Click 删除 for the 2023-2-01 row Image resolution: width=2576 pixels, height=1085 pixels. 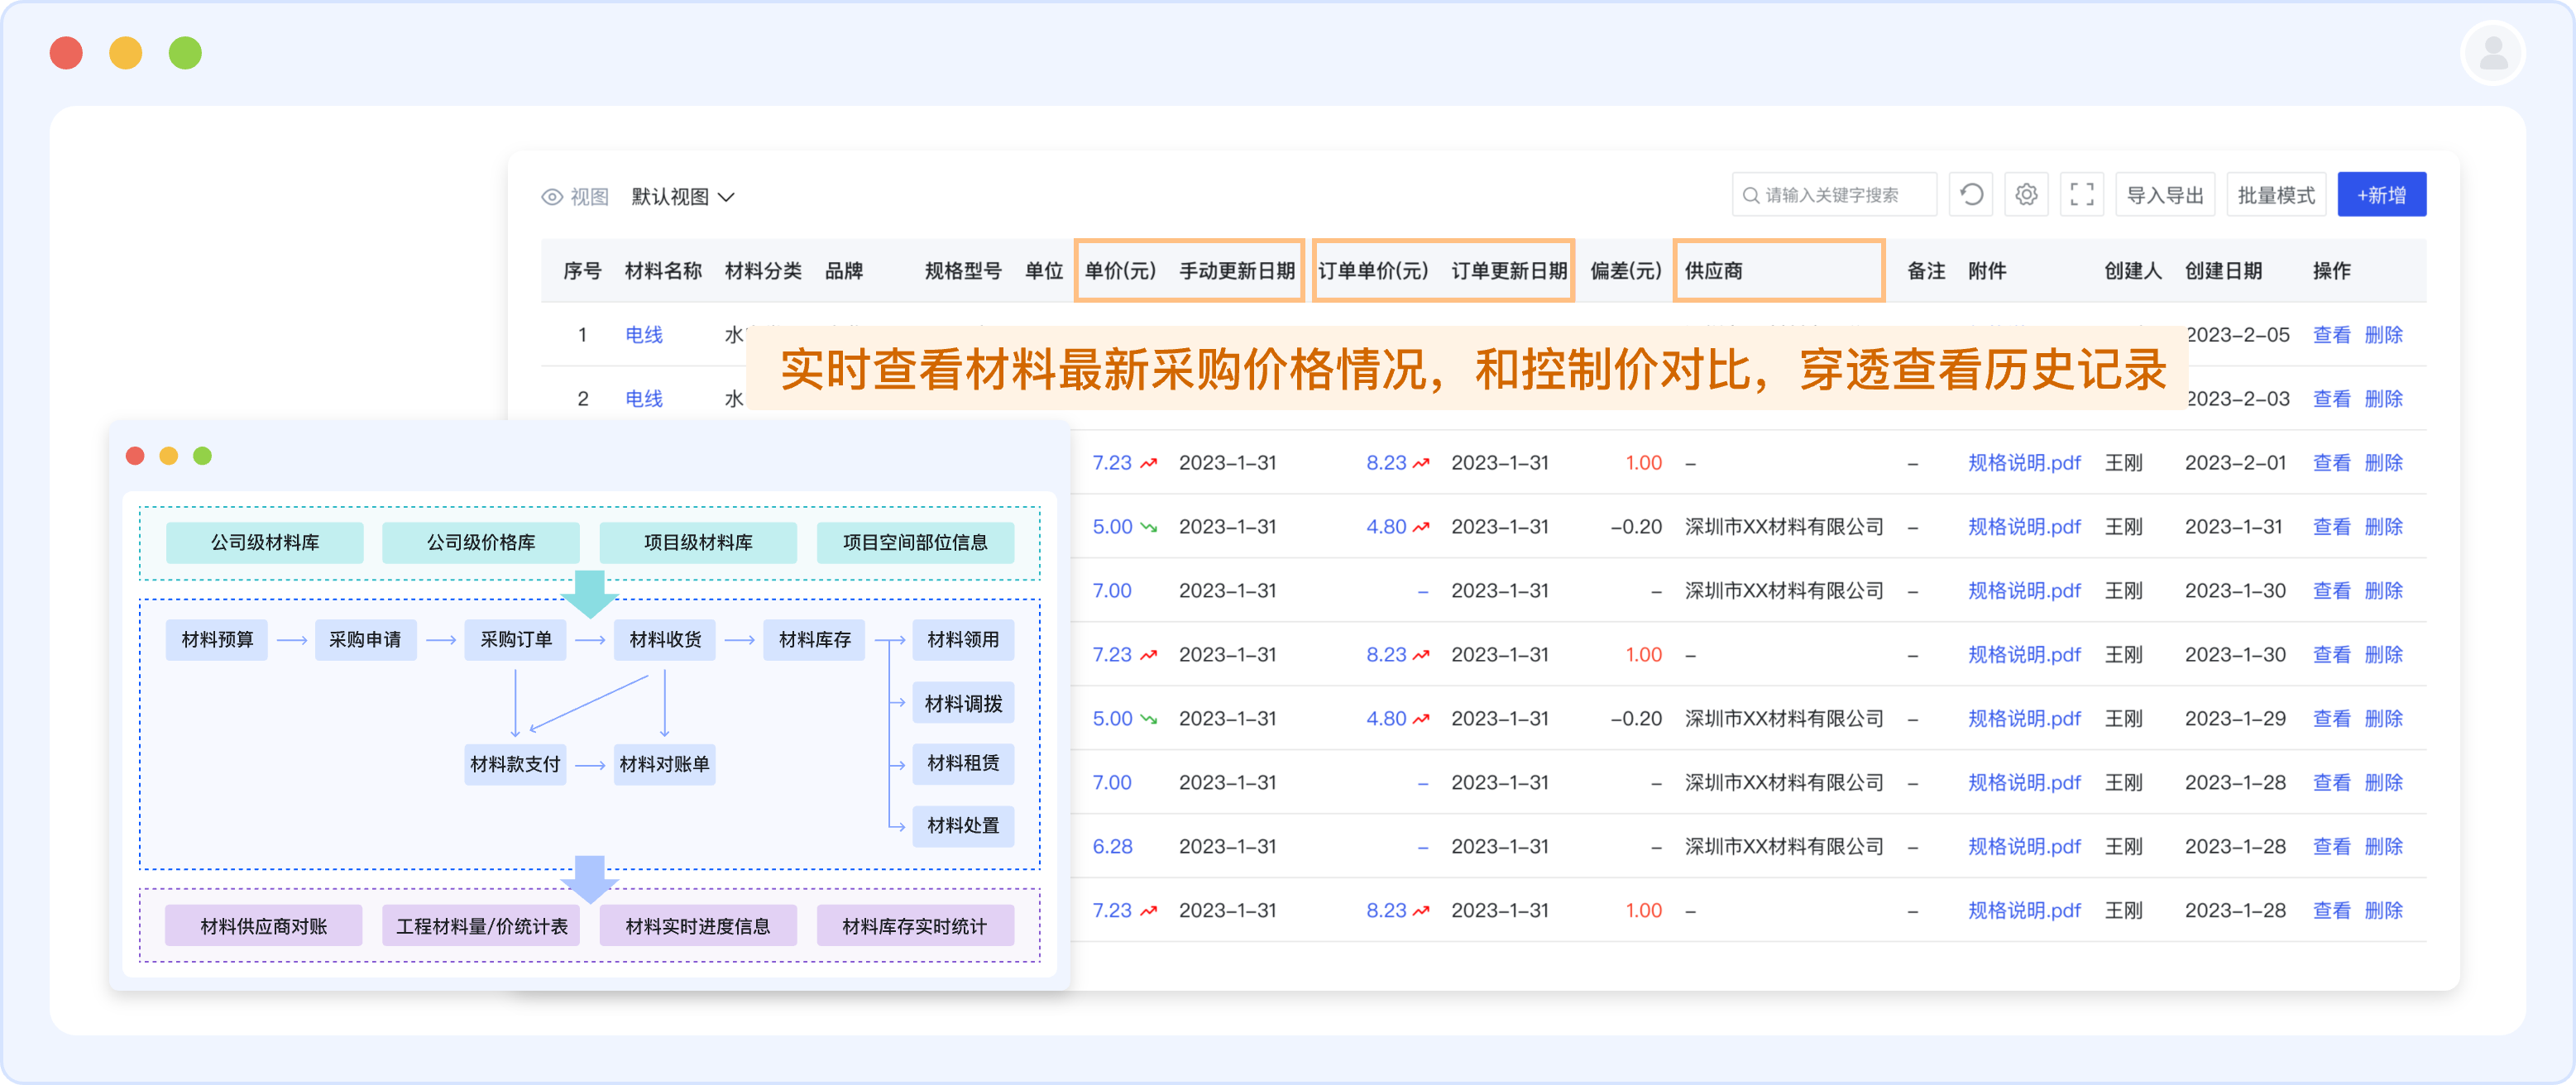click(2384, 463)
